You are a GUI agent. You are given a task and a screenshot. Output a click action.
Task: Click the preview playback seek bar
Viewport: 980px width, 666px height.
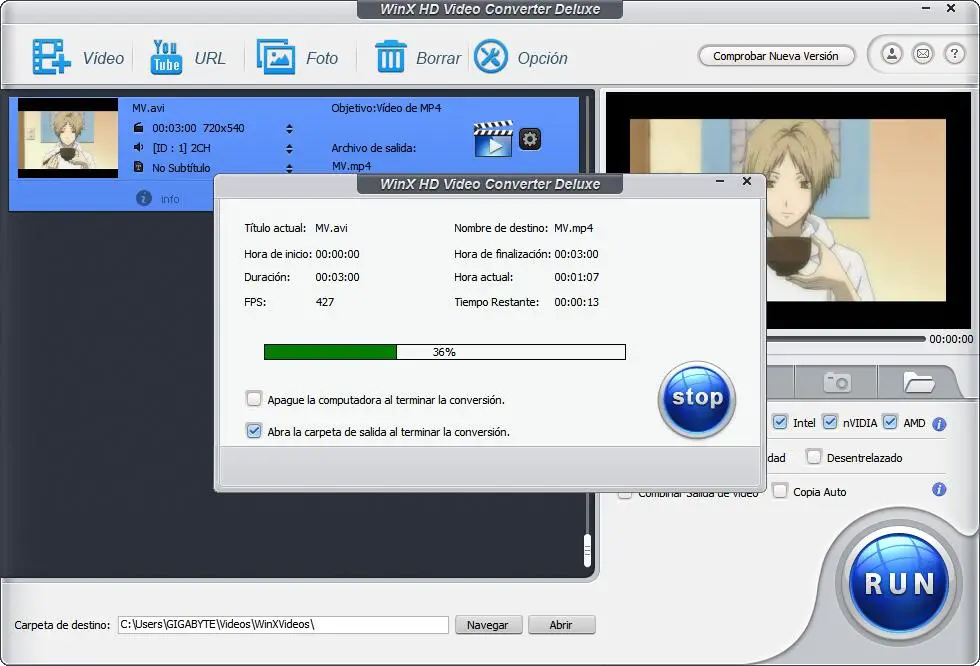pyautogui.click(x=846, y=339)
